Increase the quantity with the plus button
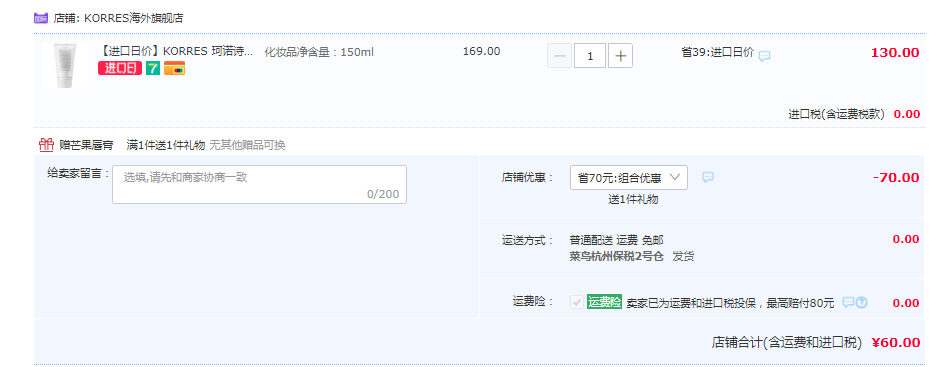 pos(620,56)
